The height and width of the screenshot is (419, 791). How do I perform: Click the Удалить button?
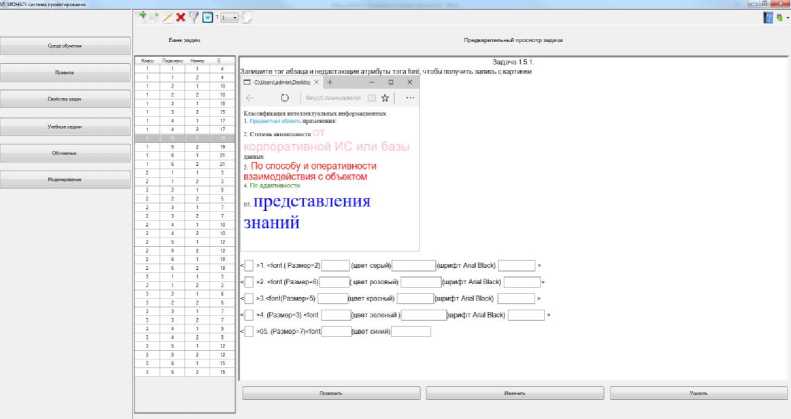coord(699,393)
